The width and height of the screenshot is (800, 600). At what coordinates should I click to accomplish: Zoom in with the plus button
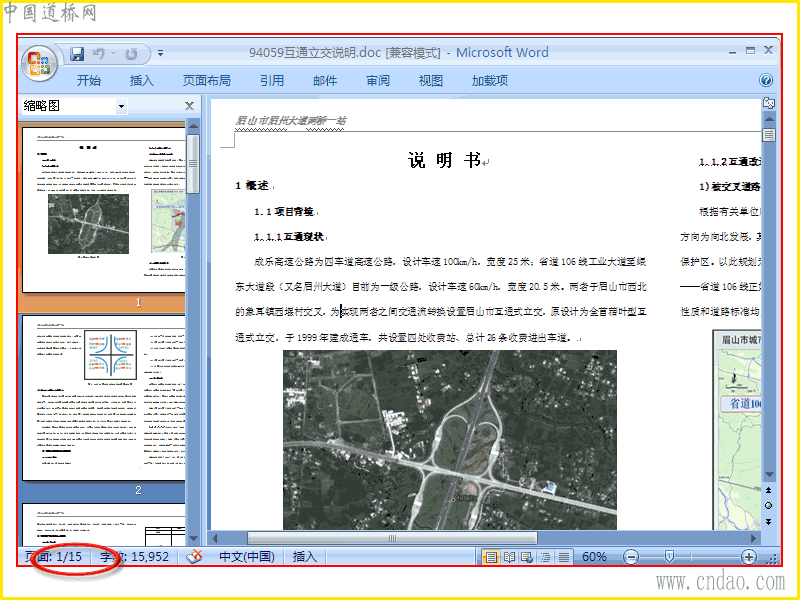pyautogui.click(x=748, y=557)
